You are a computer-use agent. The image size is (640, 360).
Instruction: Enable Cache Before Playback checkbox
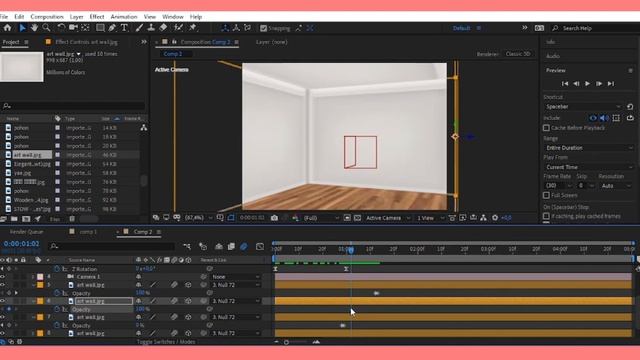tap(546, 128)
